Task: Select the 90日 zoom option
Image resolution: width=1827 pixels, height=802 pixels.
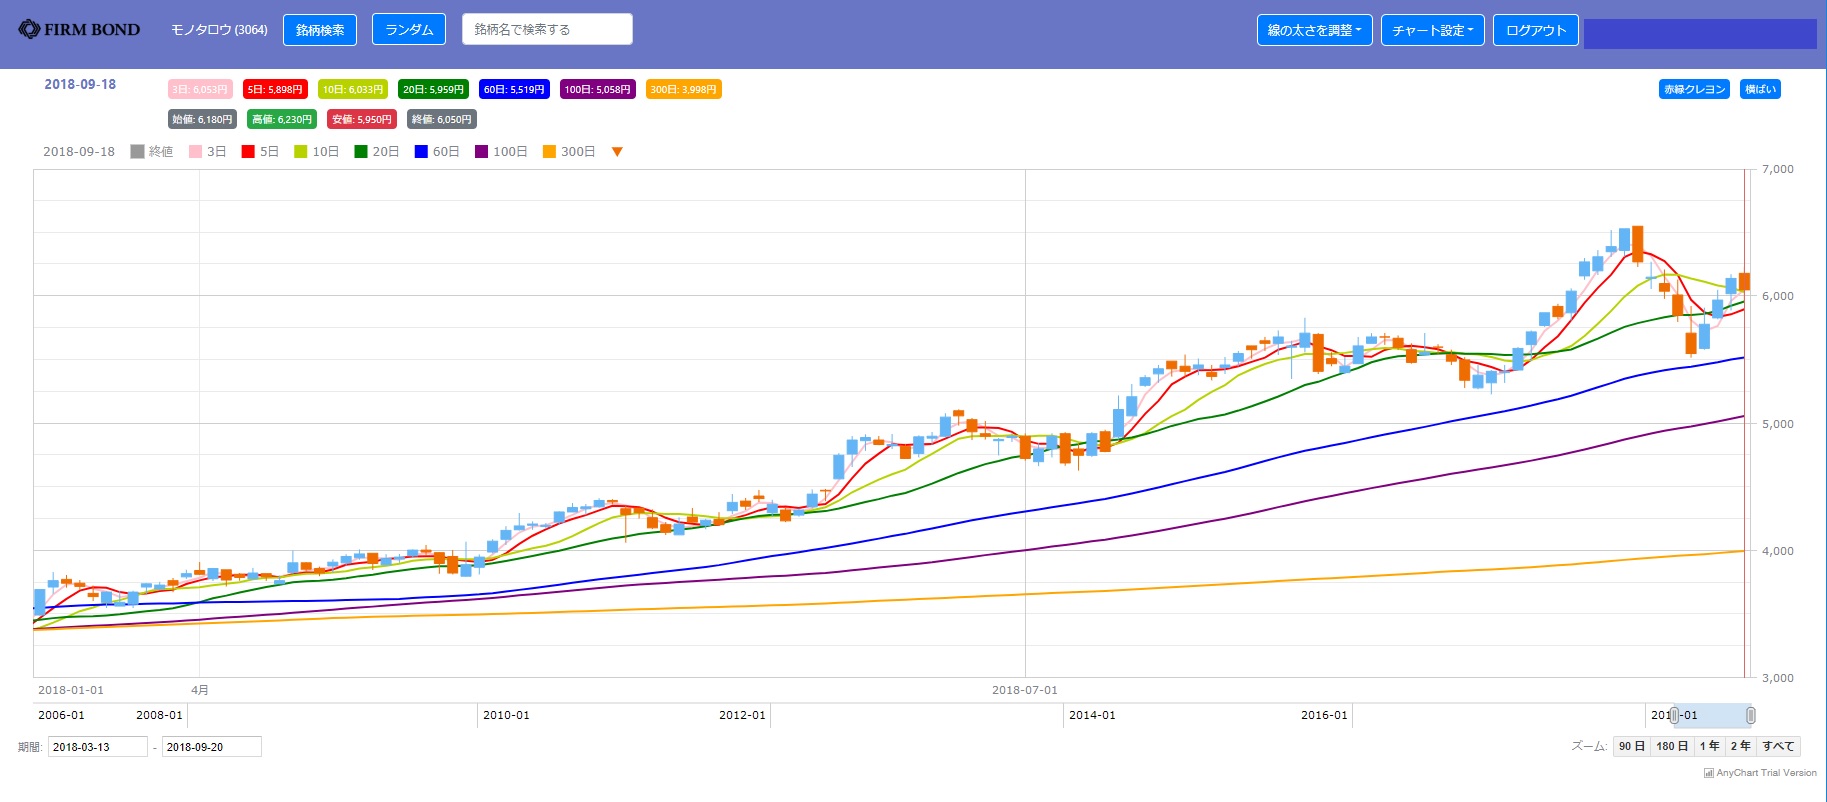Action: point(1631,746)
